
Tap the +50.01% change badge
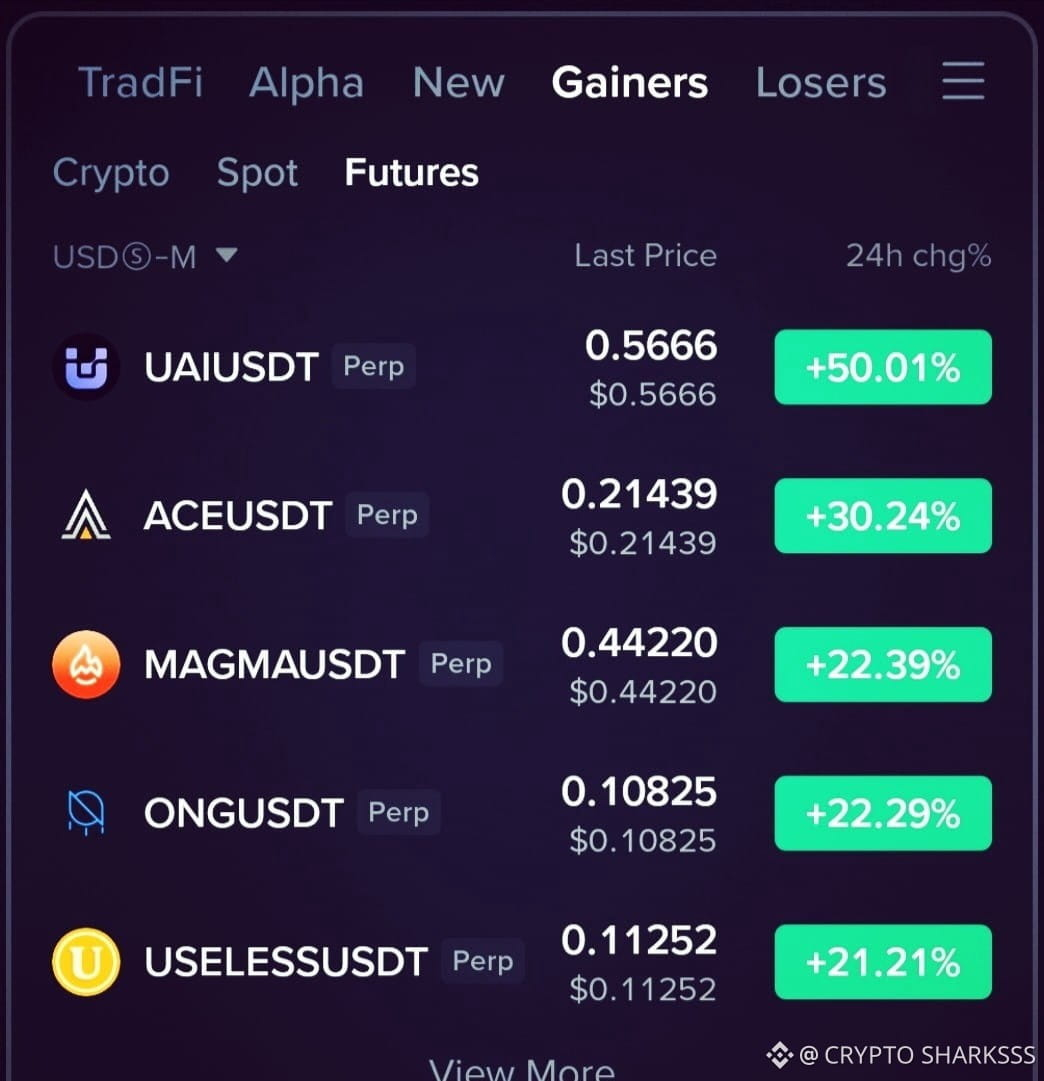pos(883,367)
